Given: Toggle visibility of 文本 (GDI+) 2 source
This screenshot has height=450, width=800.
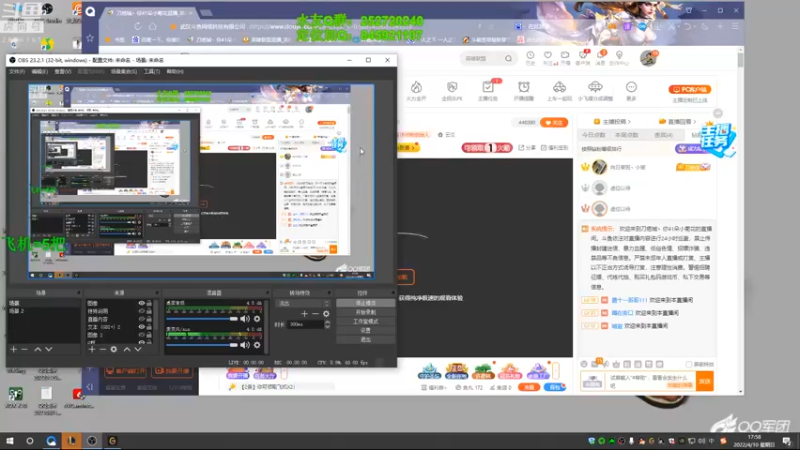Looking at the screenshot, I should tap(141, 327).
